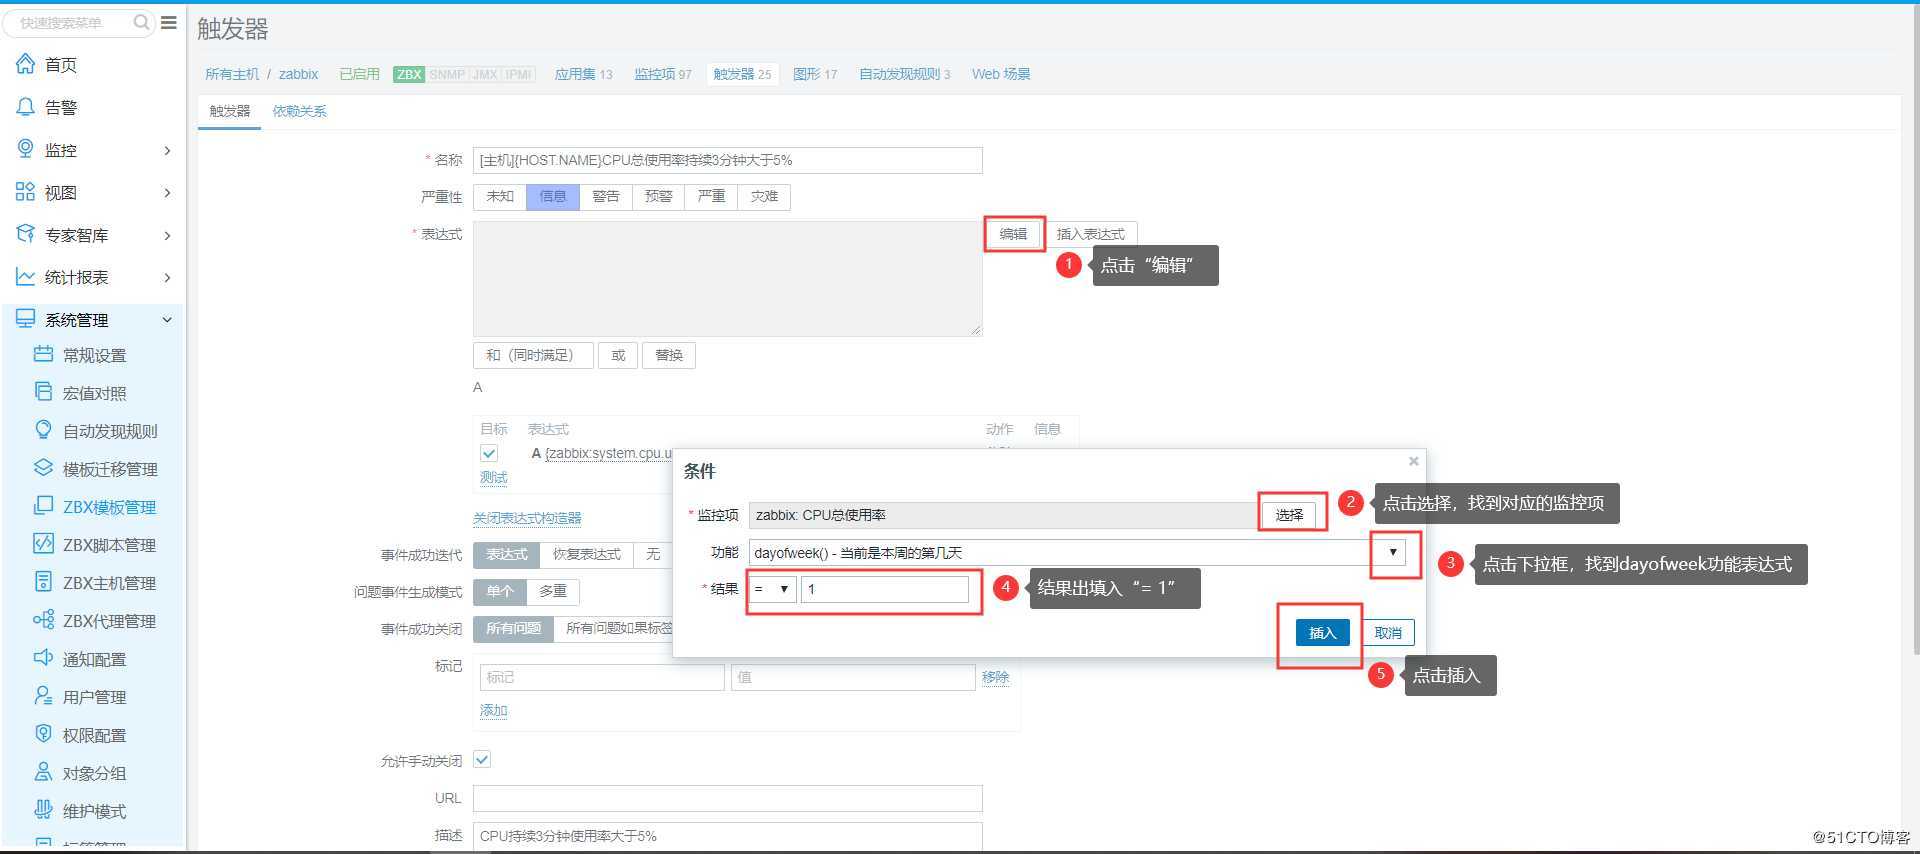Click 和 (同时满足) button
The width and height of the screenshot is (1920, 854).
click(x=532, y=355)
